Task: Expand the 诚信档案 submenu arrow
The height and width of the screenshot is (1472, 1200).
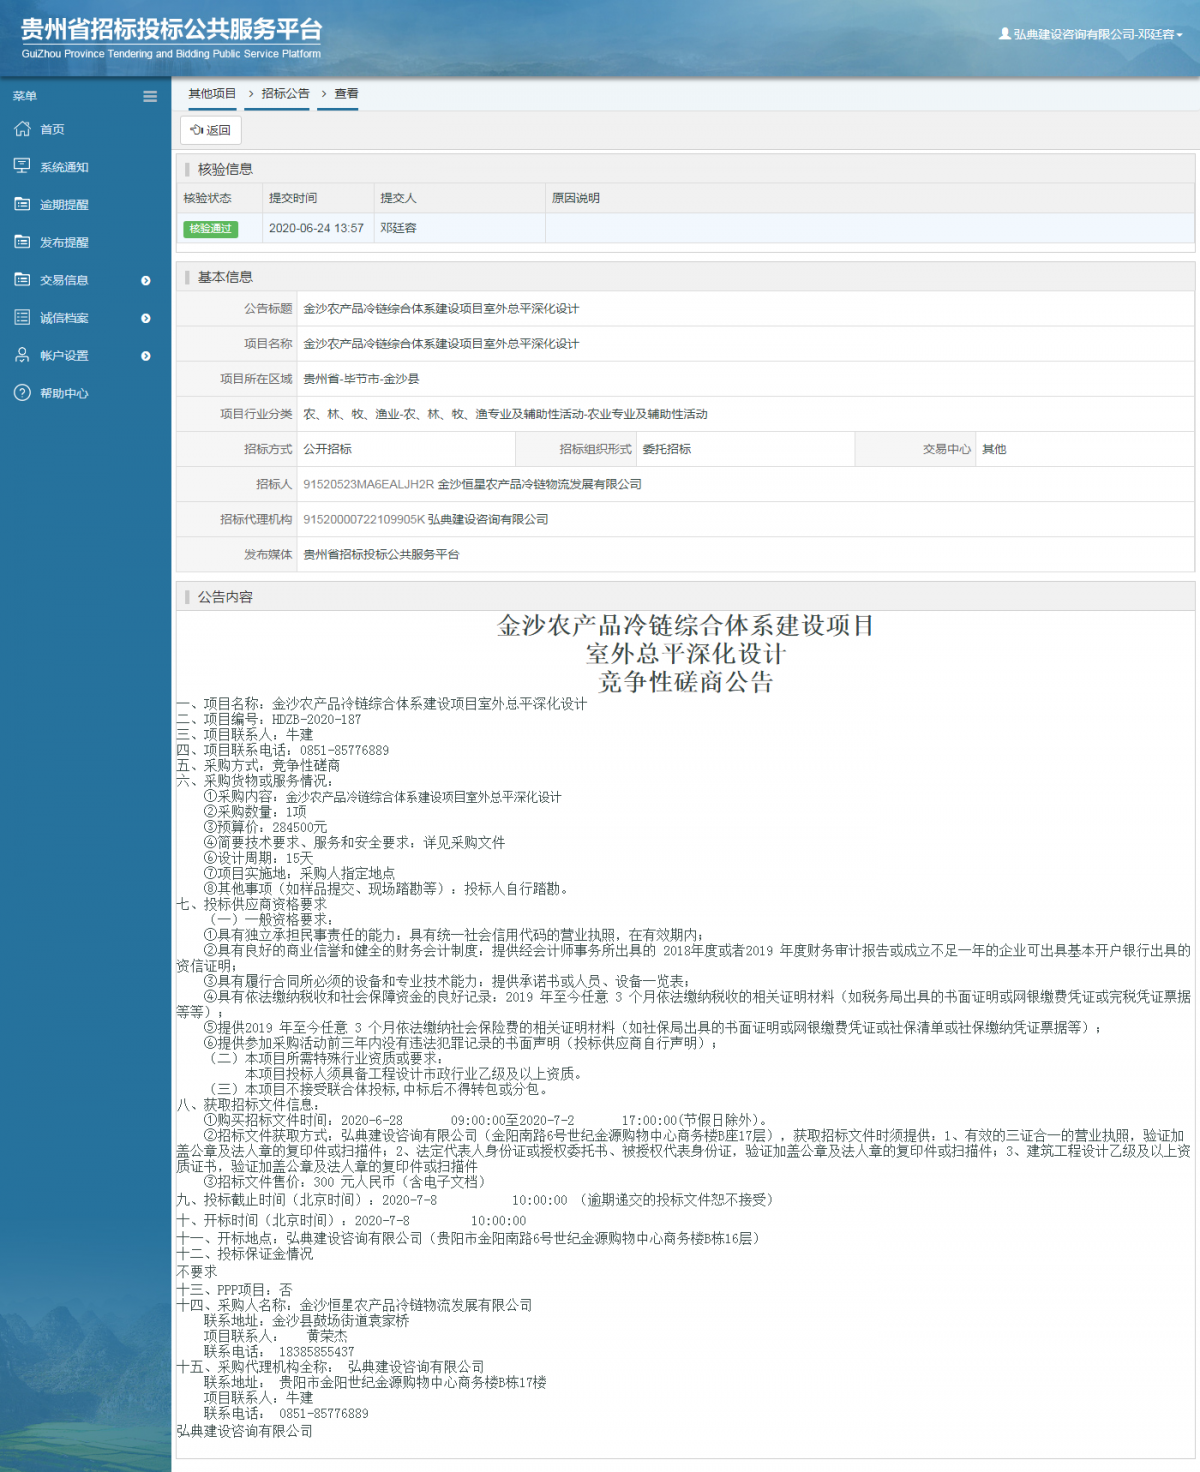Action: pyautogui.click(x=146, y=318)
